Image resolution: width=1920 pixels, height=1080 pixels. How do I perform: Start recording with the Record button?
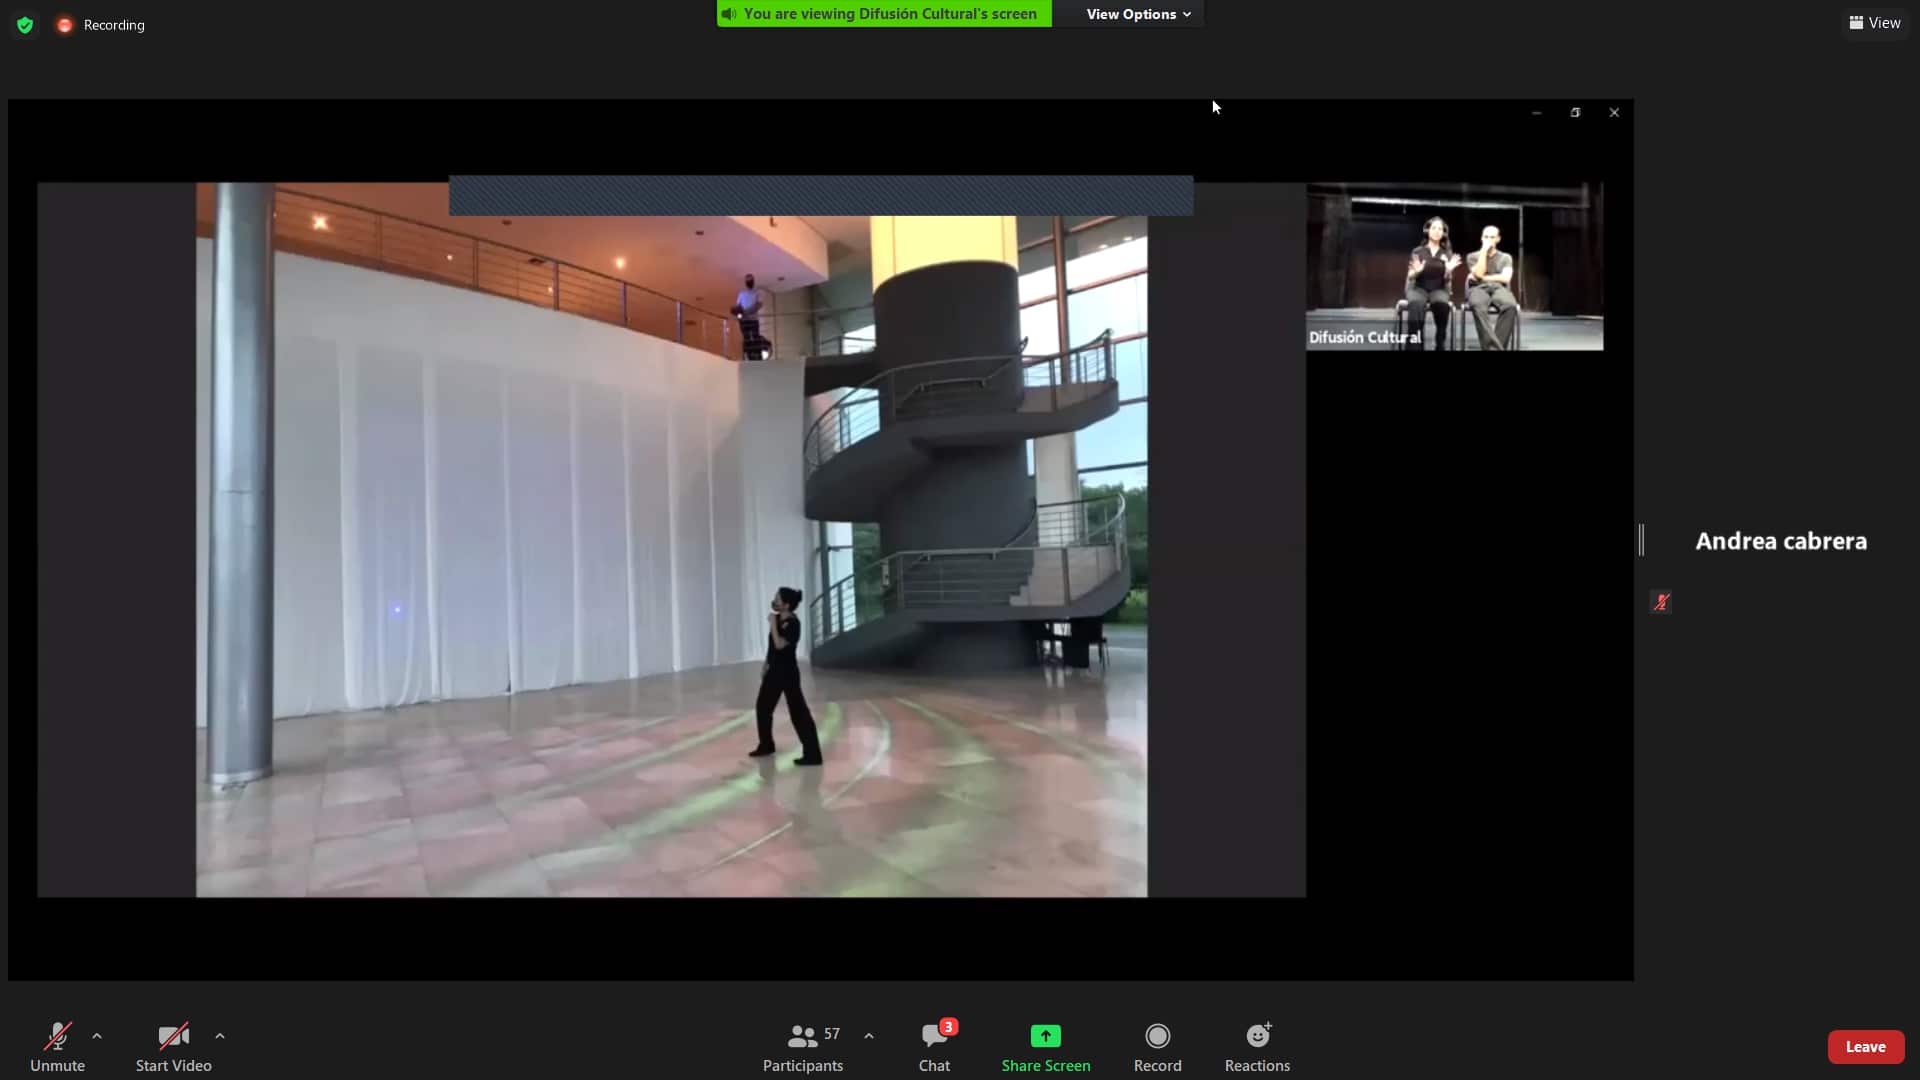point(1158,1046)
